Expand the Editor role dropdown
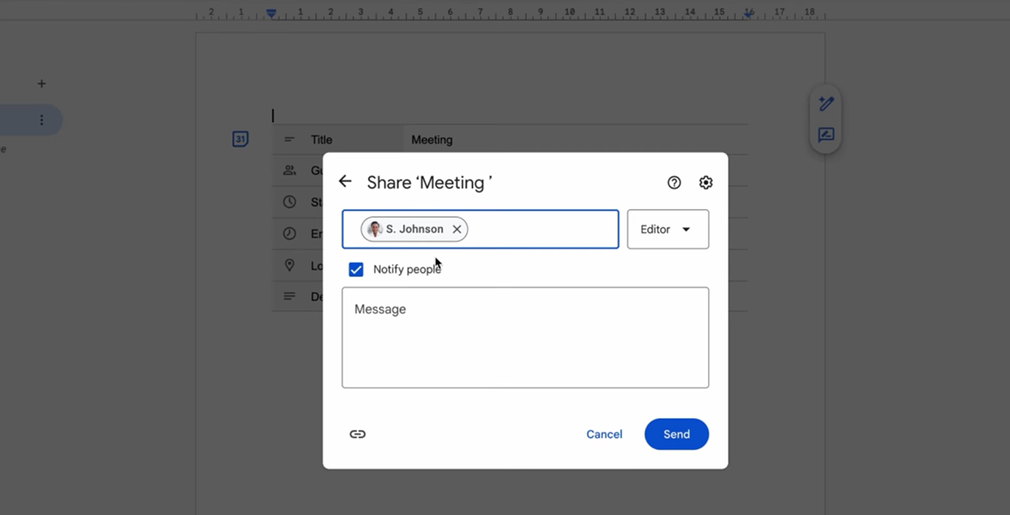This screenshot has height=515, width=1010. pyautogui.click(x=667, y=230)
